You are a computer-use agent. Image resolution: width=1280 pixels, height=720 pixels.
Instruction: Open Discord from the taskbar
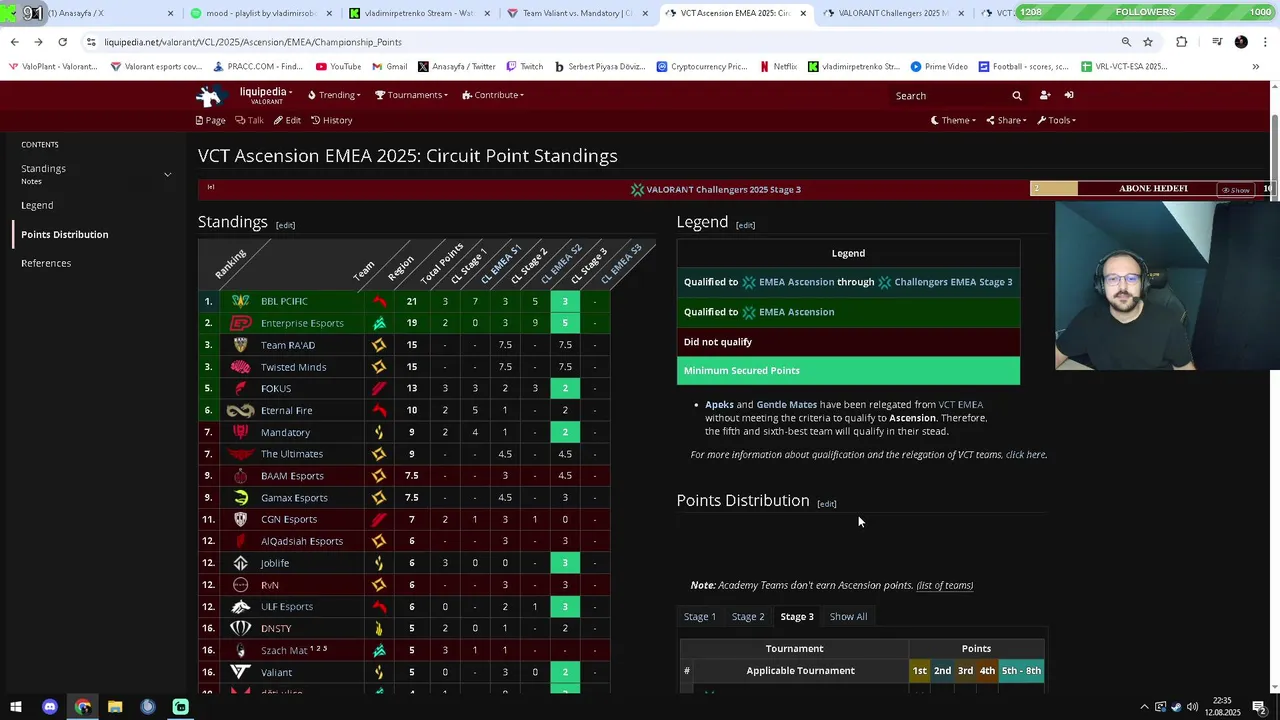(50, 707)
